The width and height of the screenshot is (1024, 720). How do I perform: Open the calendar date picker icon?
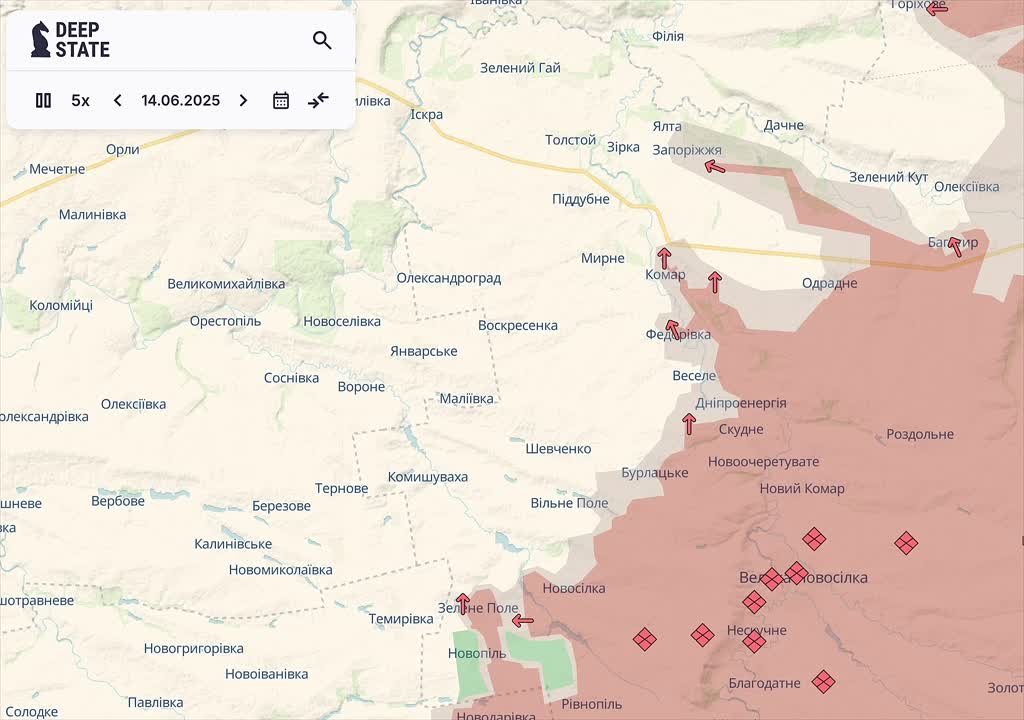[x=281, y=101]
